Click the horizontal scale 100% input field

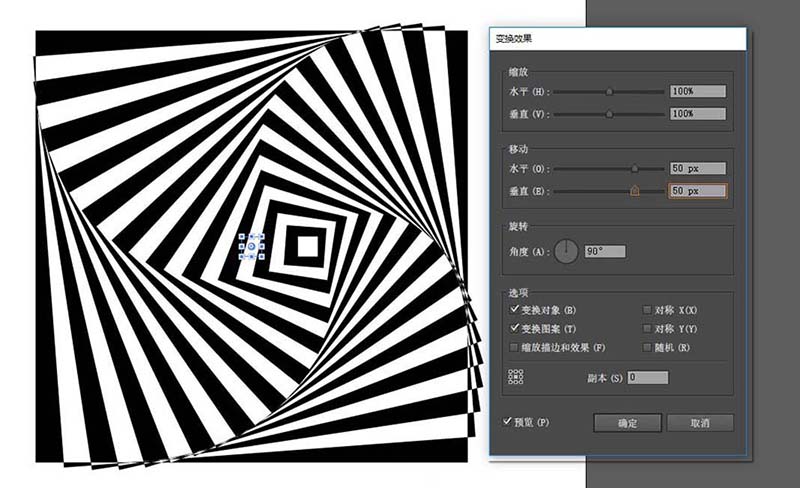tap(697, 91)
